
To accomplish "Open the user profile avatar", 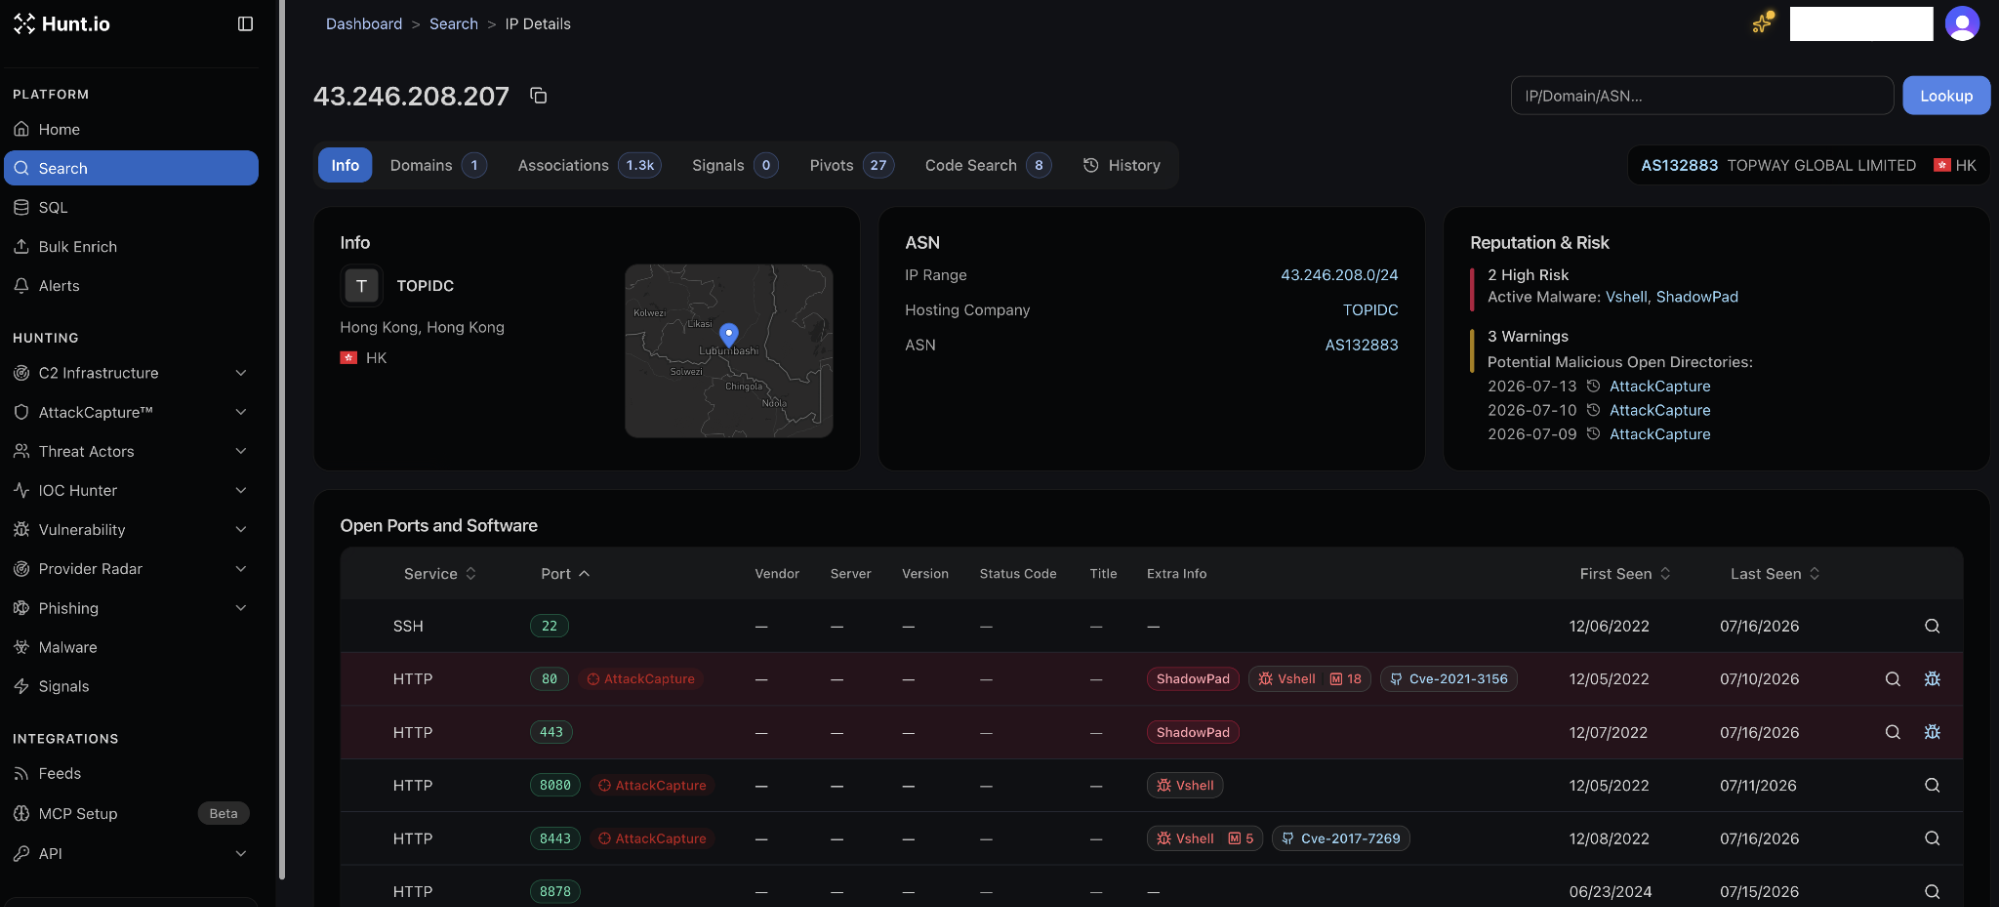I will pyautogui.click(x=1961, y=24).
